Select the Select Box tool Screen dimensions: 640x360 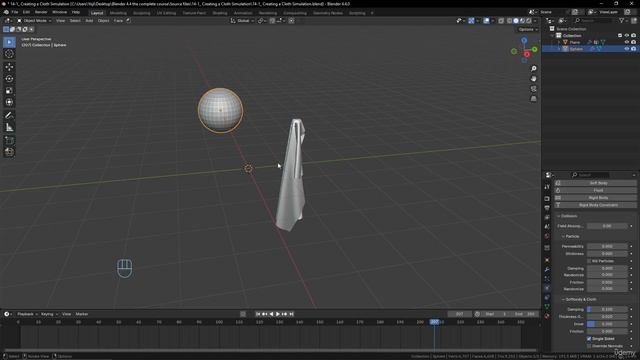[9, 42]
